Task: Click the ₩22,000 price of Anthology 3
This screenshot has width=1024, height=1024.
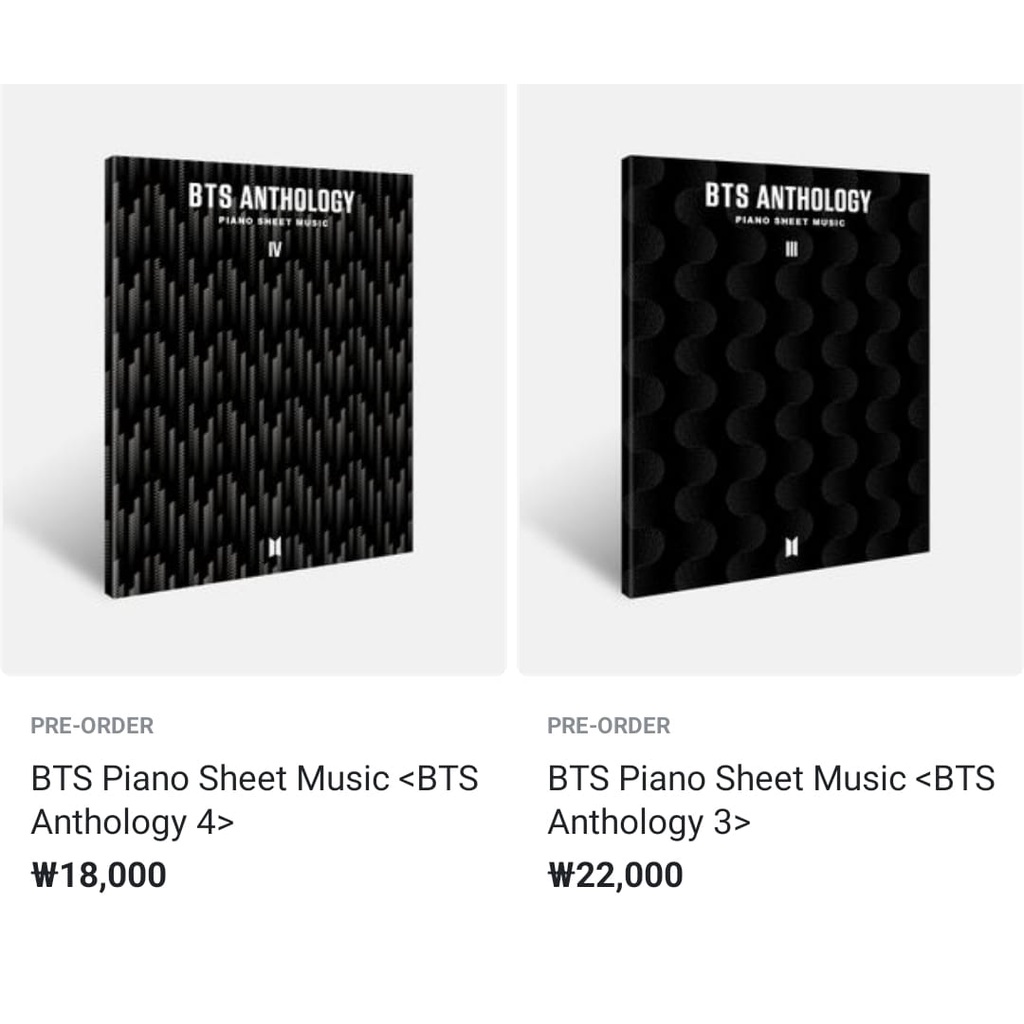Action: pos(614,874)
